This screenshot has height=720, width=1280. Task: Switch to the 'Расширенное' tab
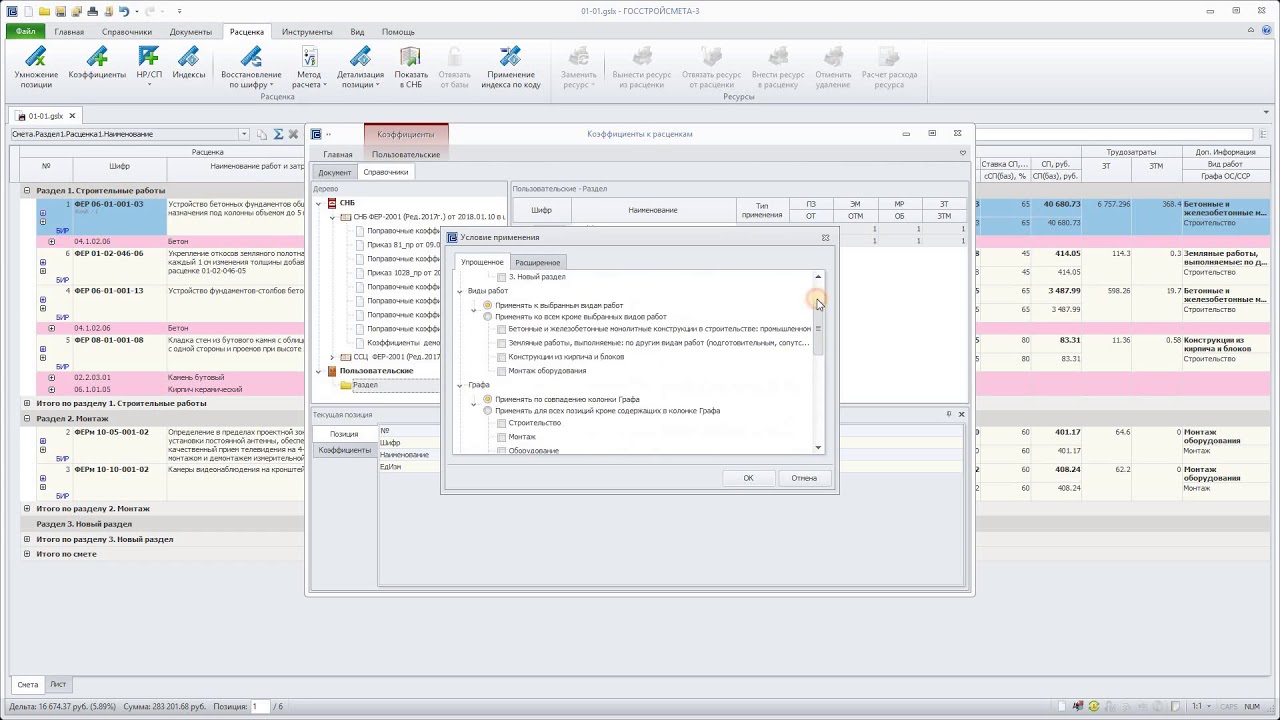pyautogui.click(x=537, y=262)
